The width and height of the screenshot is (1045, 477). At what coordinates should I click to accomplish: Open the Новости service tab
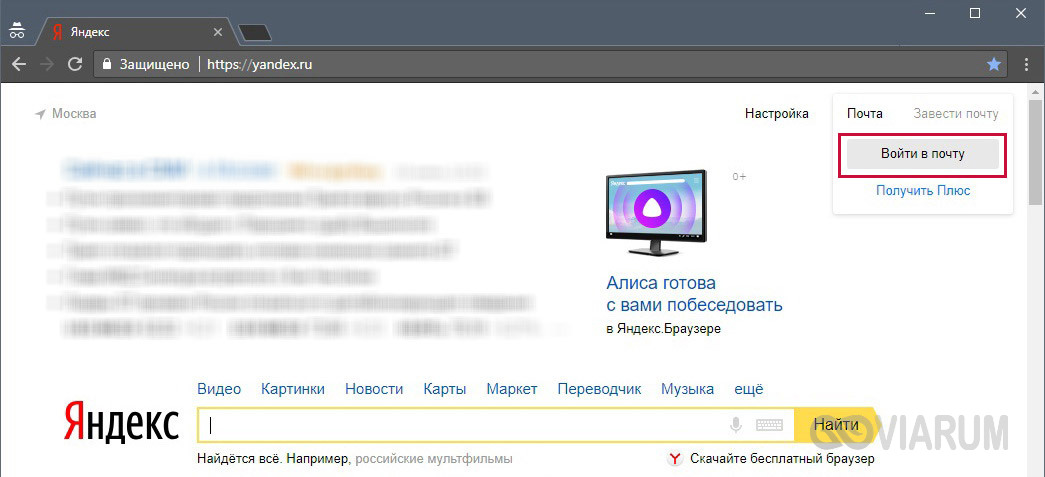(374, 389)
